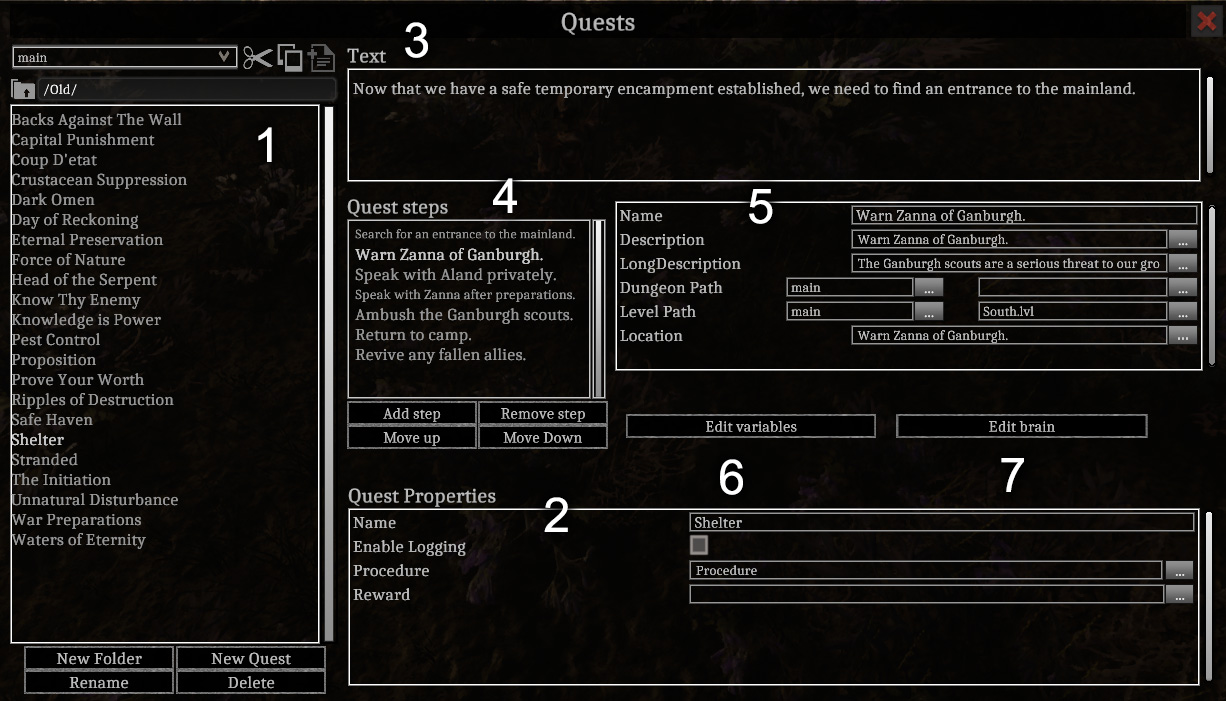Select quest Waters of Eternity
Screen dimensions: 1226x701
point(78,540)
